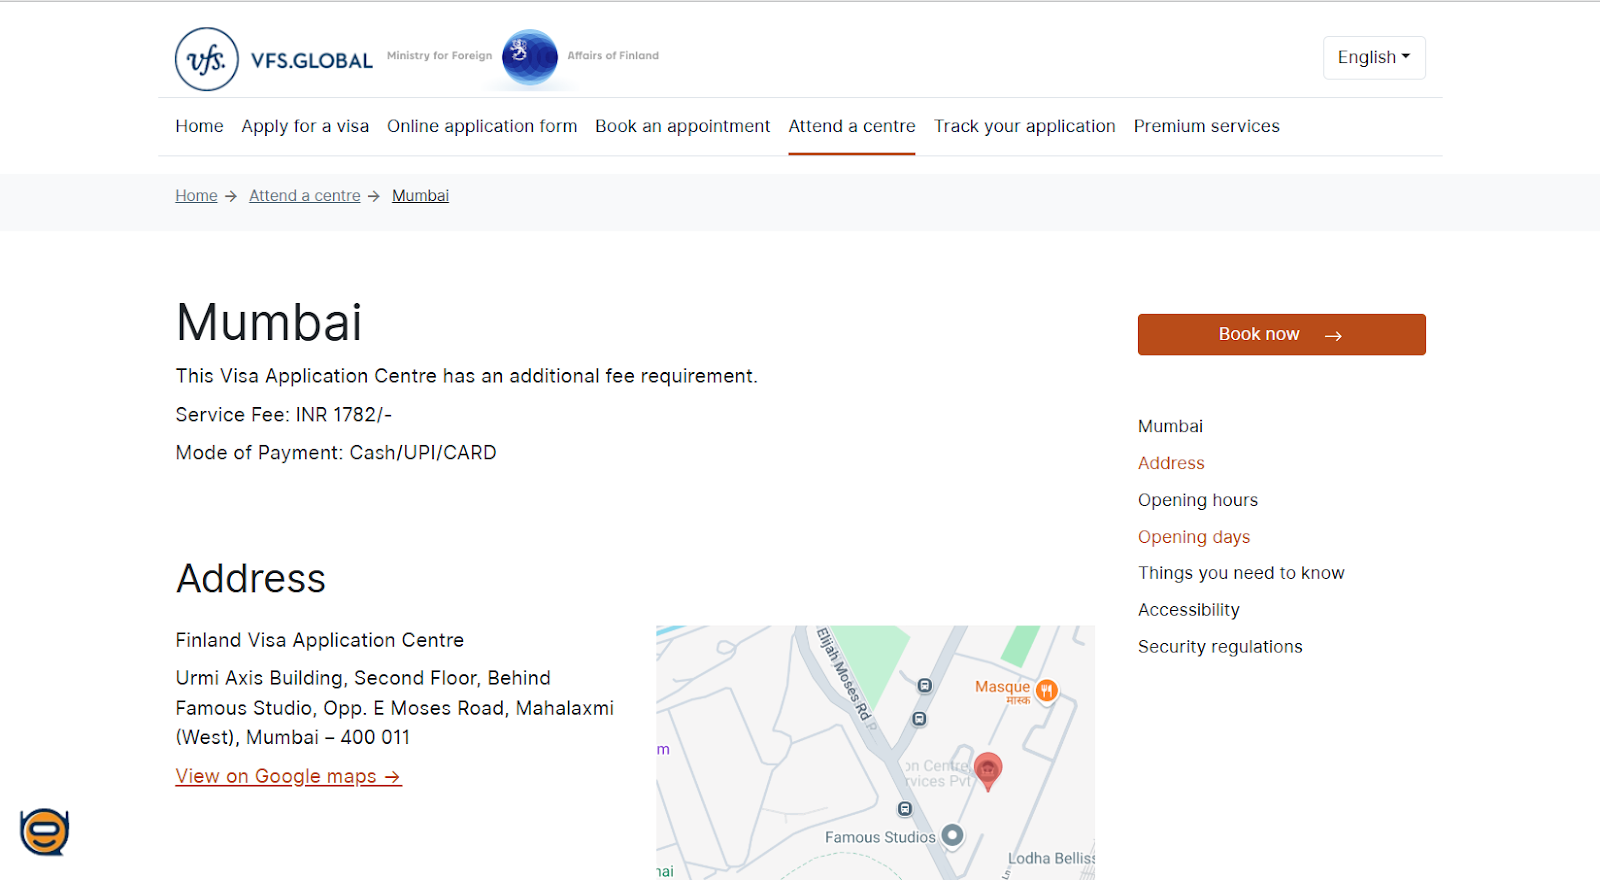Jump to Opening days section
This screenshot has height=880, width=1600.
(x=1194, y=537)
